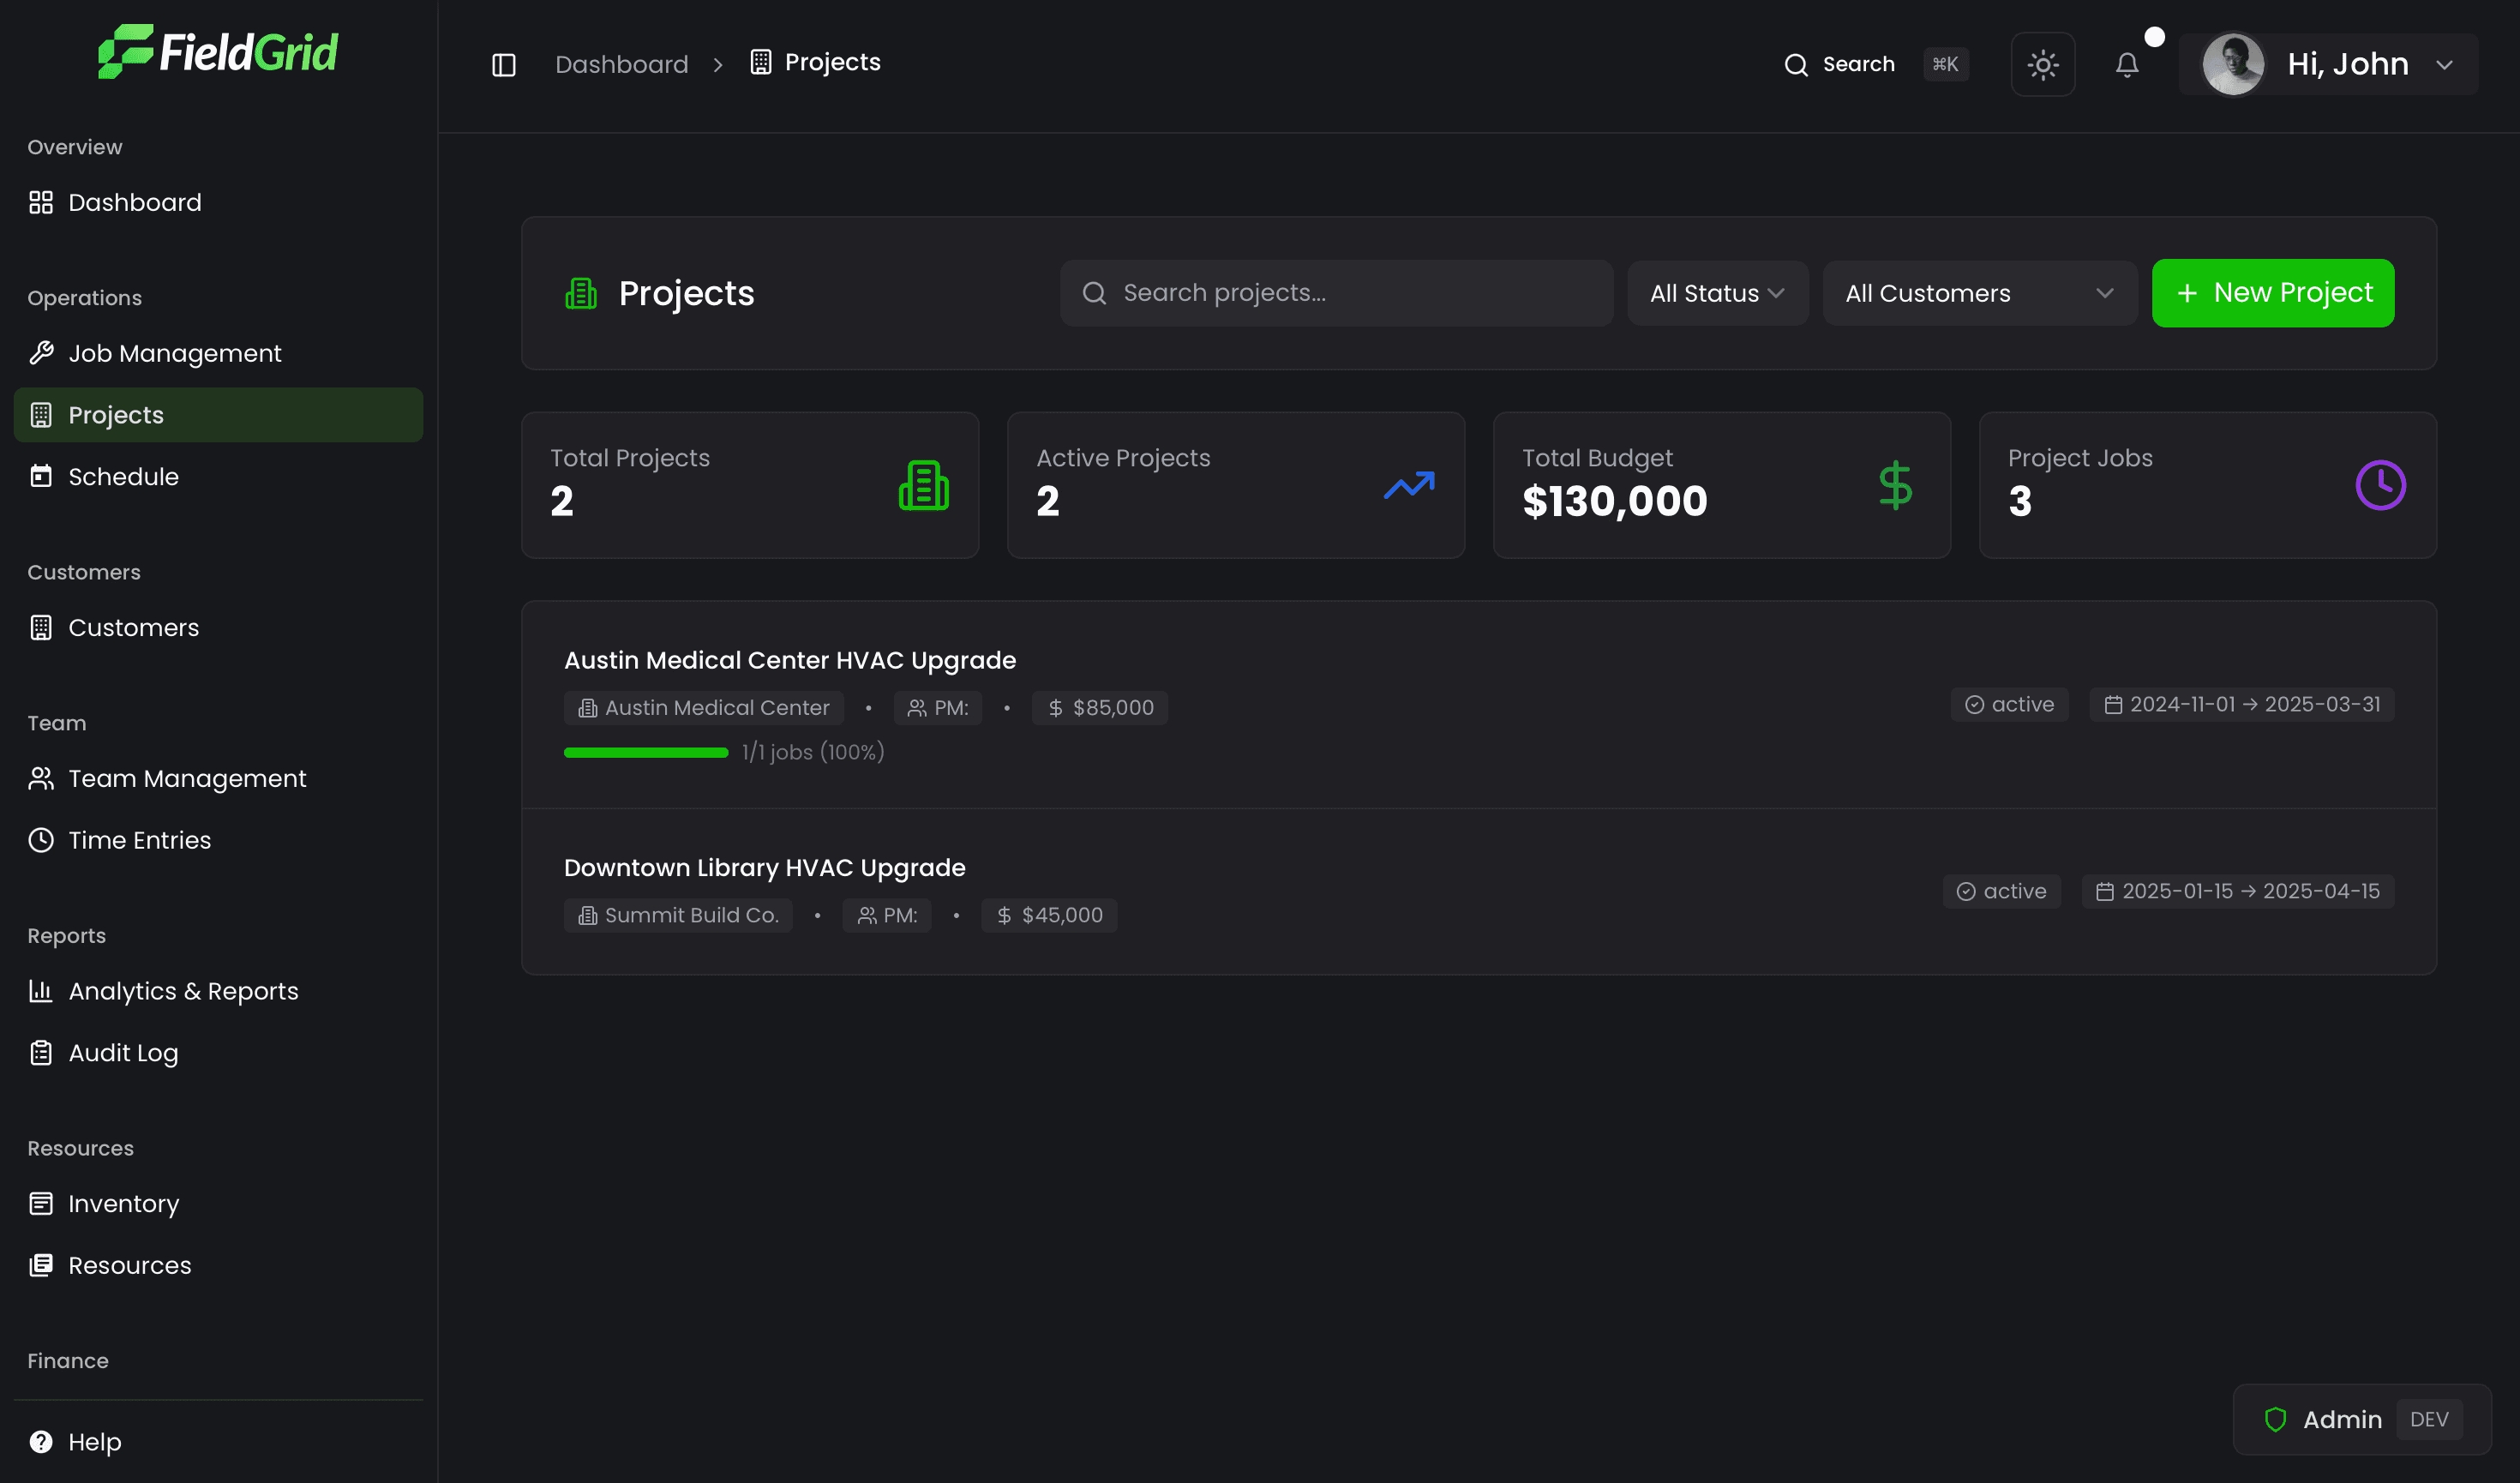2520x1483 pixels.
Task: Click the 2025-01-15 → 2025-04-15 date range
Action: (2238, 892)
